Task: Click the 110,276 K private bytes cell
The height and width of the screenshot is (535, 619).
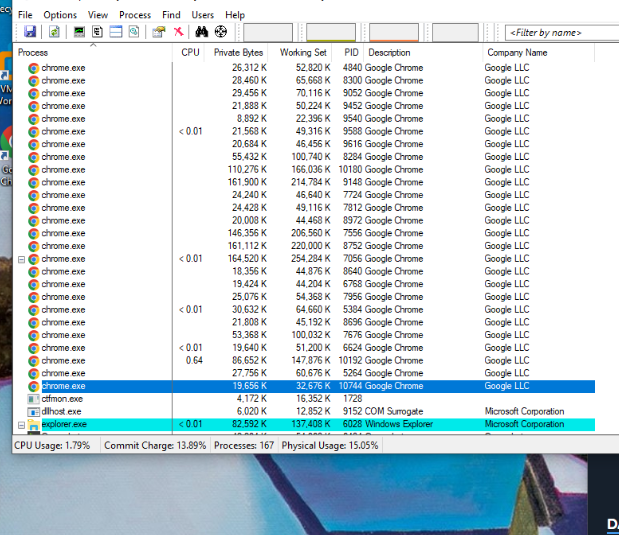Action: click(247, 170)
